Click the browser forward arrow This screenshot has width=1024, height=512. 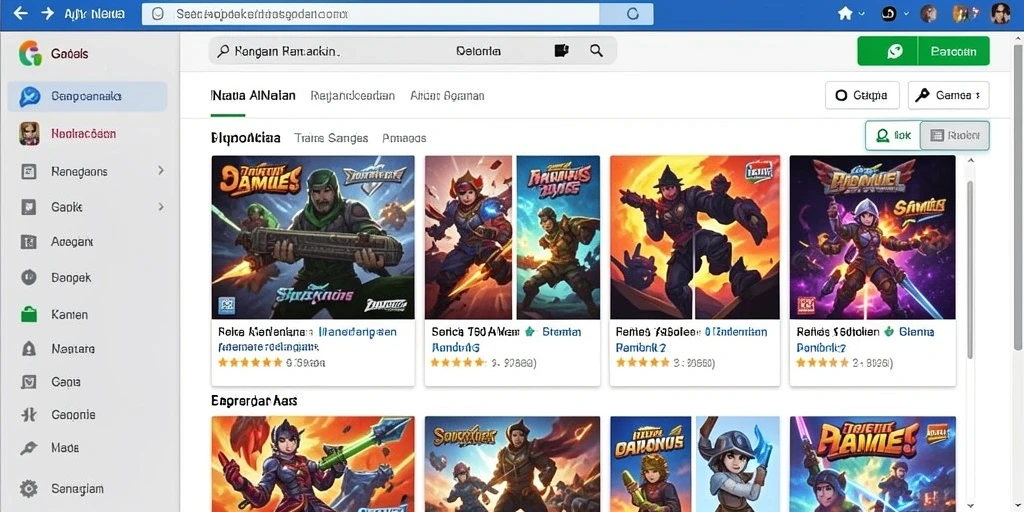click(48, 14)
